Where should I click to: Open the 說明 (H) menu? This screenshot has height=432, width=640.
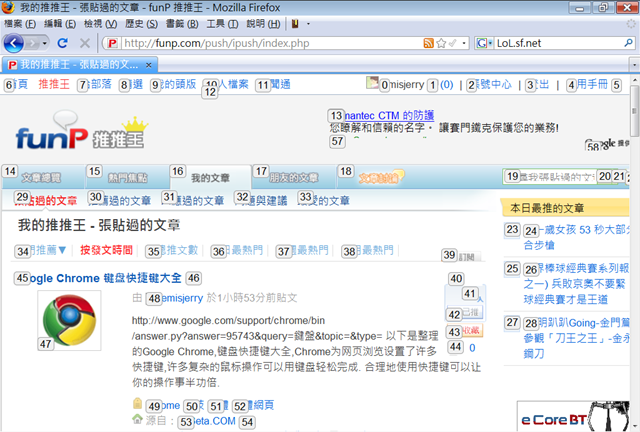coord(263,24)
